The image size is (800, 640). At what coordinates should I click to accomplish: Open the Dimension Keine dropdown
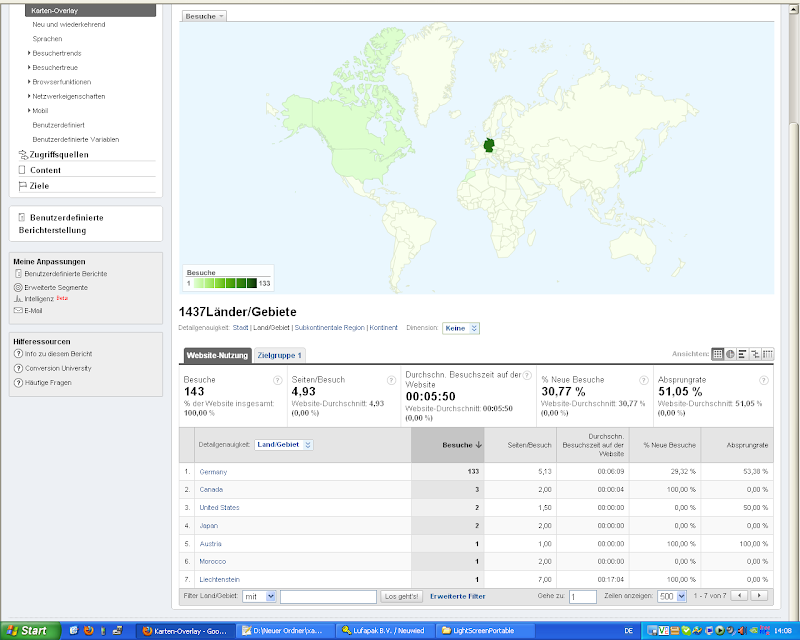[x=461, y=328]
